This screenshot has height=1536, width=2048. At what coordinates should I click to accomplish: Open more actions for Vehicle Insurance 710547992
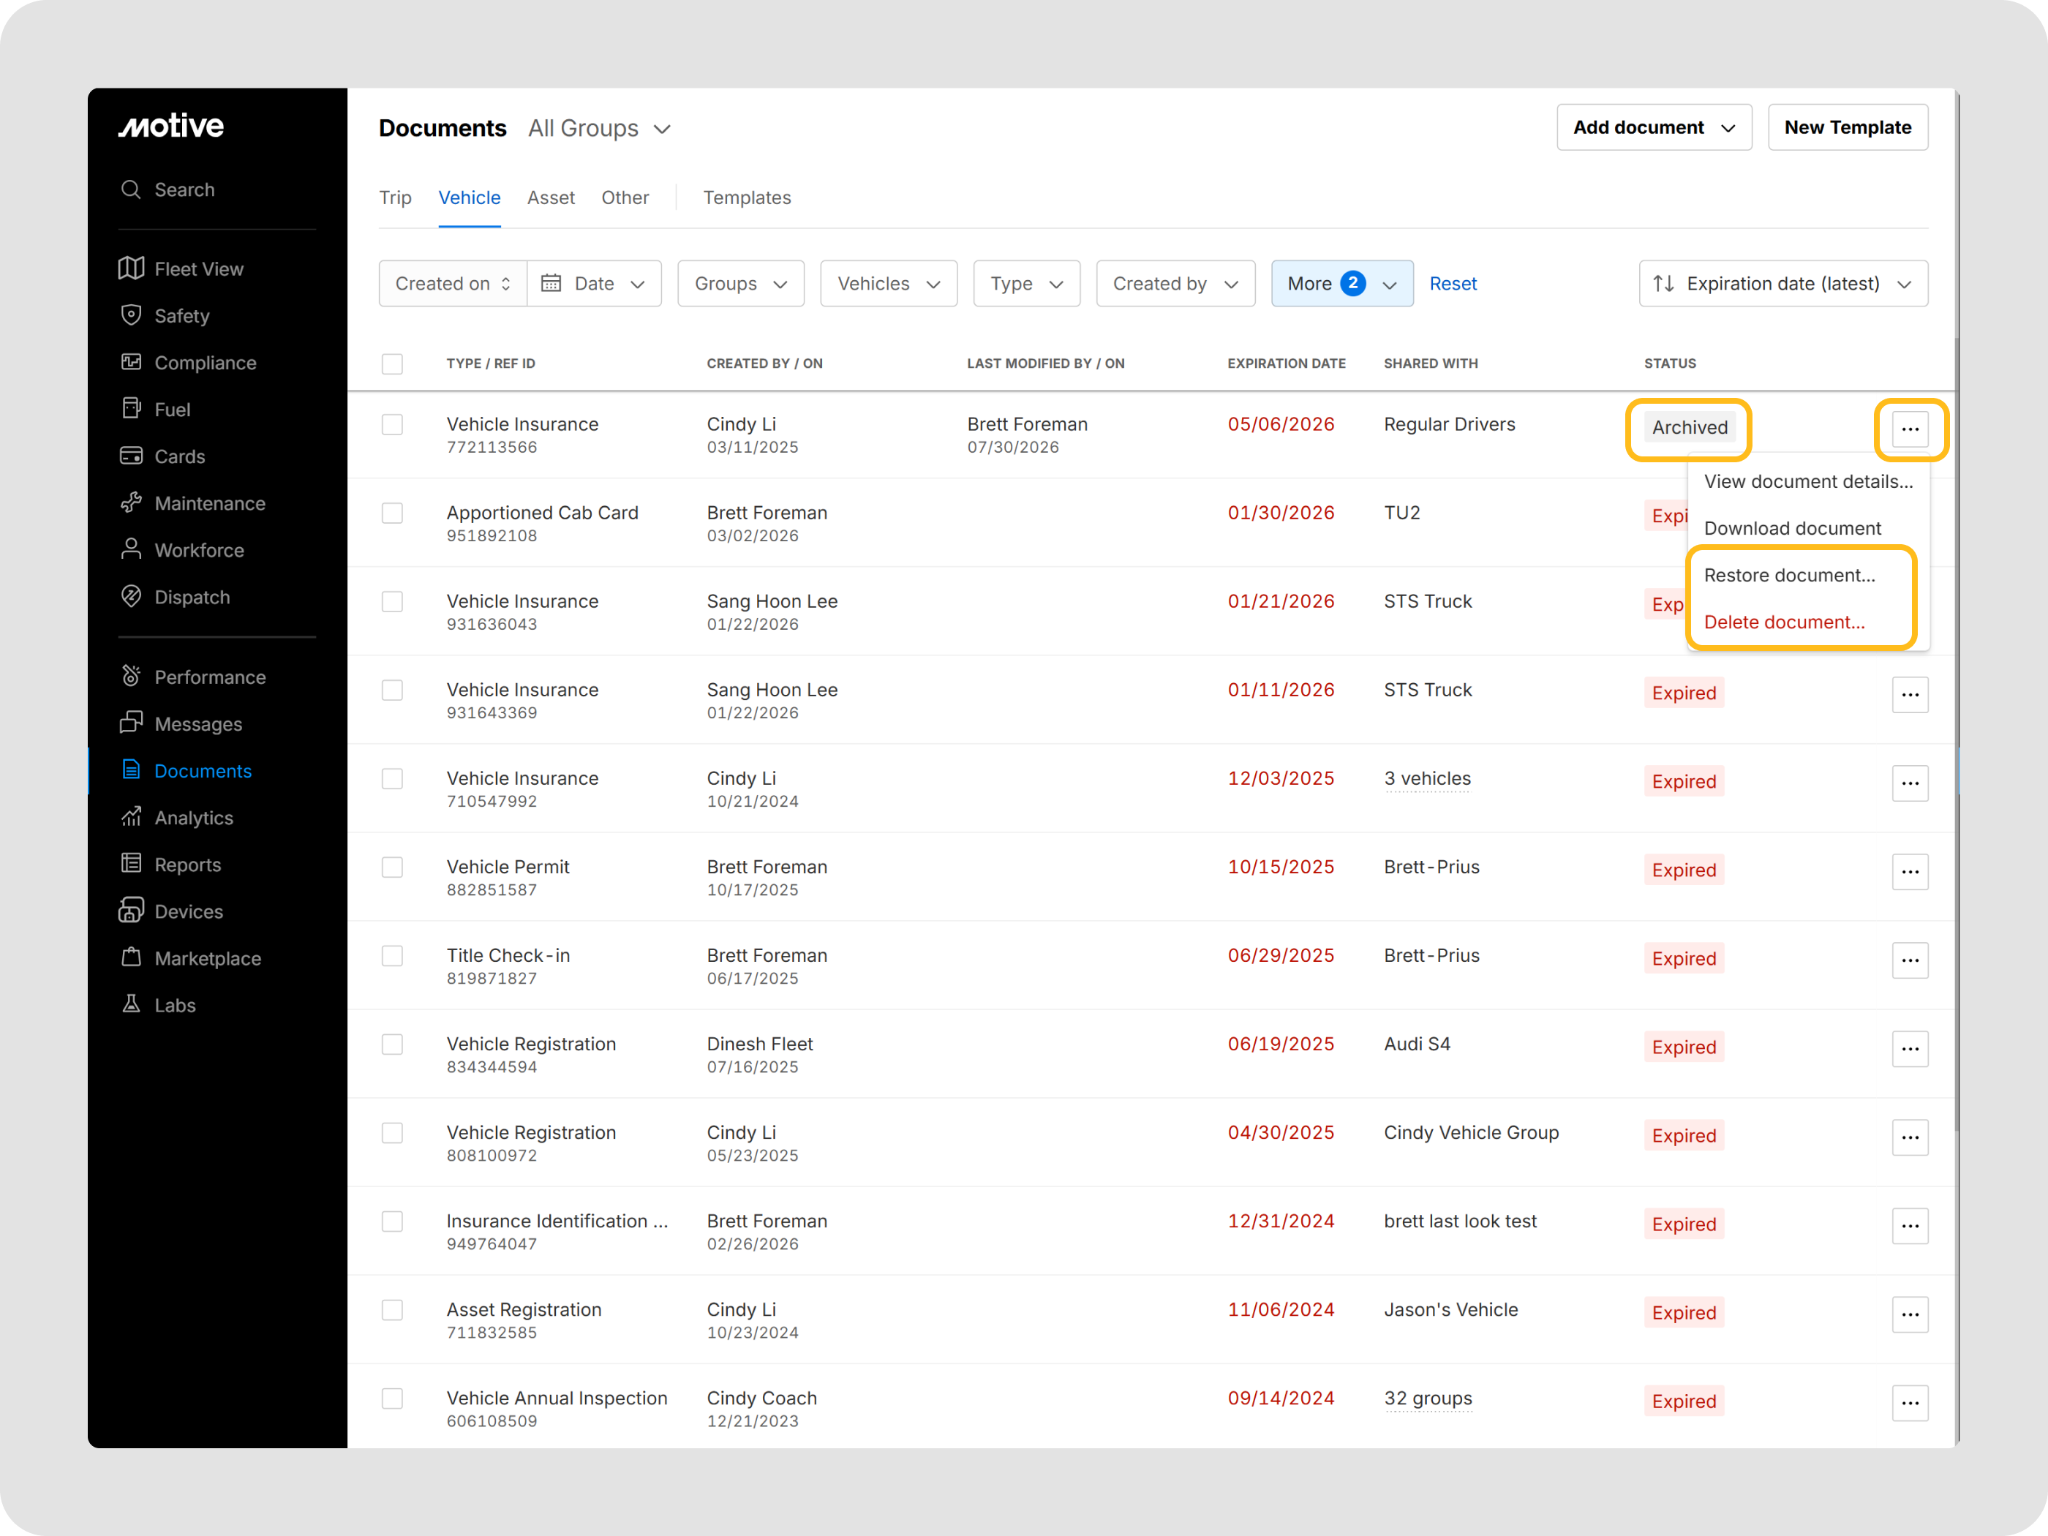click(x=1909, y=783)
